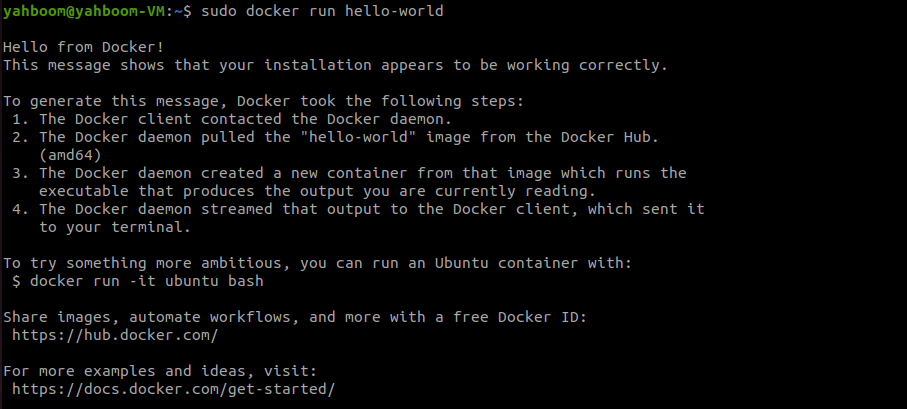Click the 'sudo docker run hello-world' command
This screenshot has height=409, width=907.
(x=322, y=11)
